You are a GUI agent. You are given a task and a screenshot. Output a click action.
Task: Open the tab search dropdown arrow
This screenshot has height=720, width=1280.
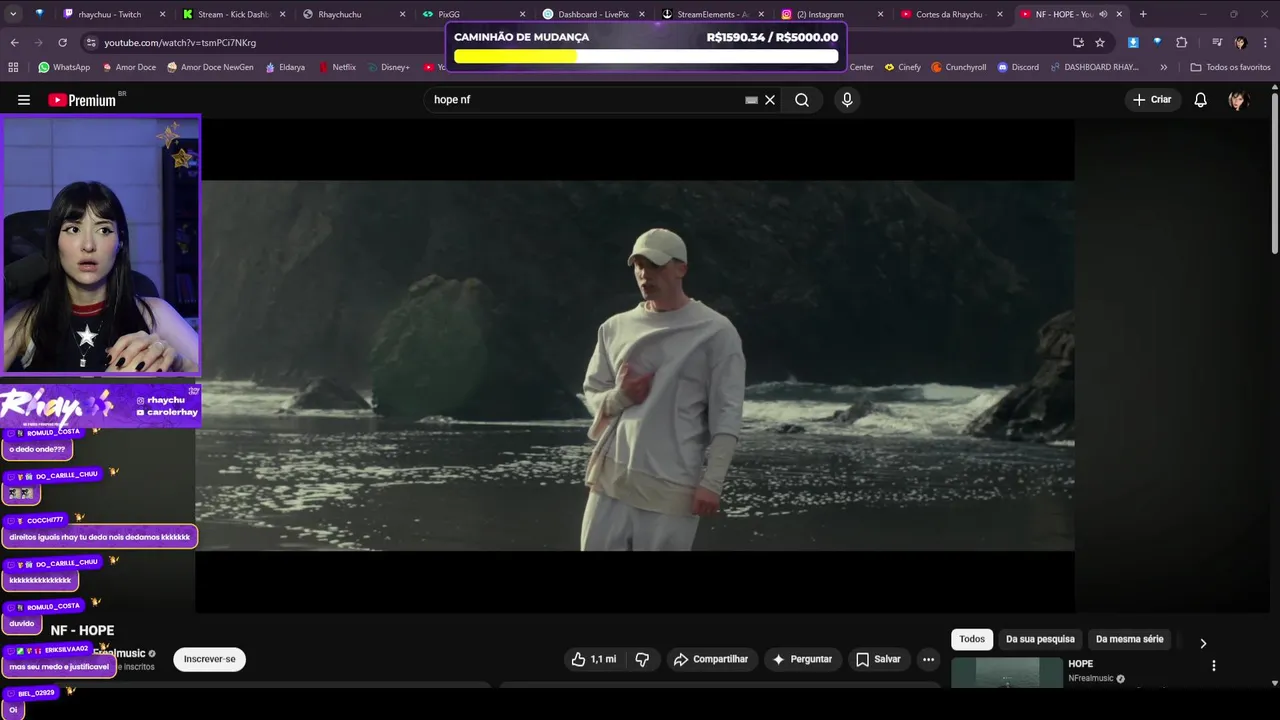tap(13, 14)
